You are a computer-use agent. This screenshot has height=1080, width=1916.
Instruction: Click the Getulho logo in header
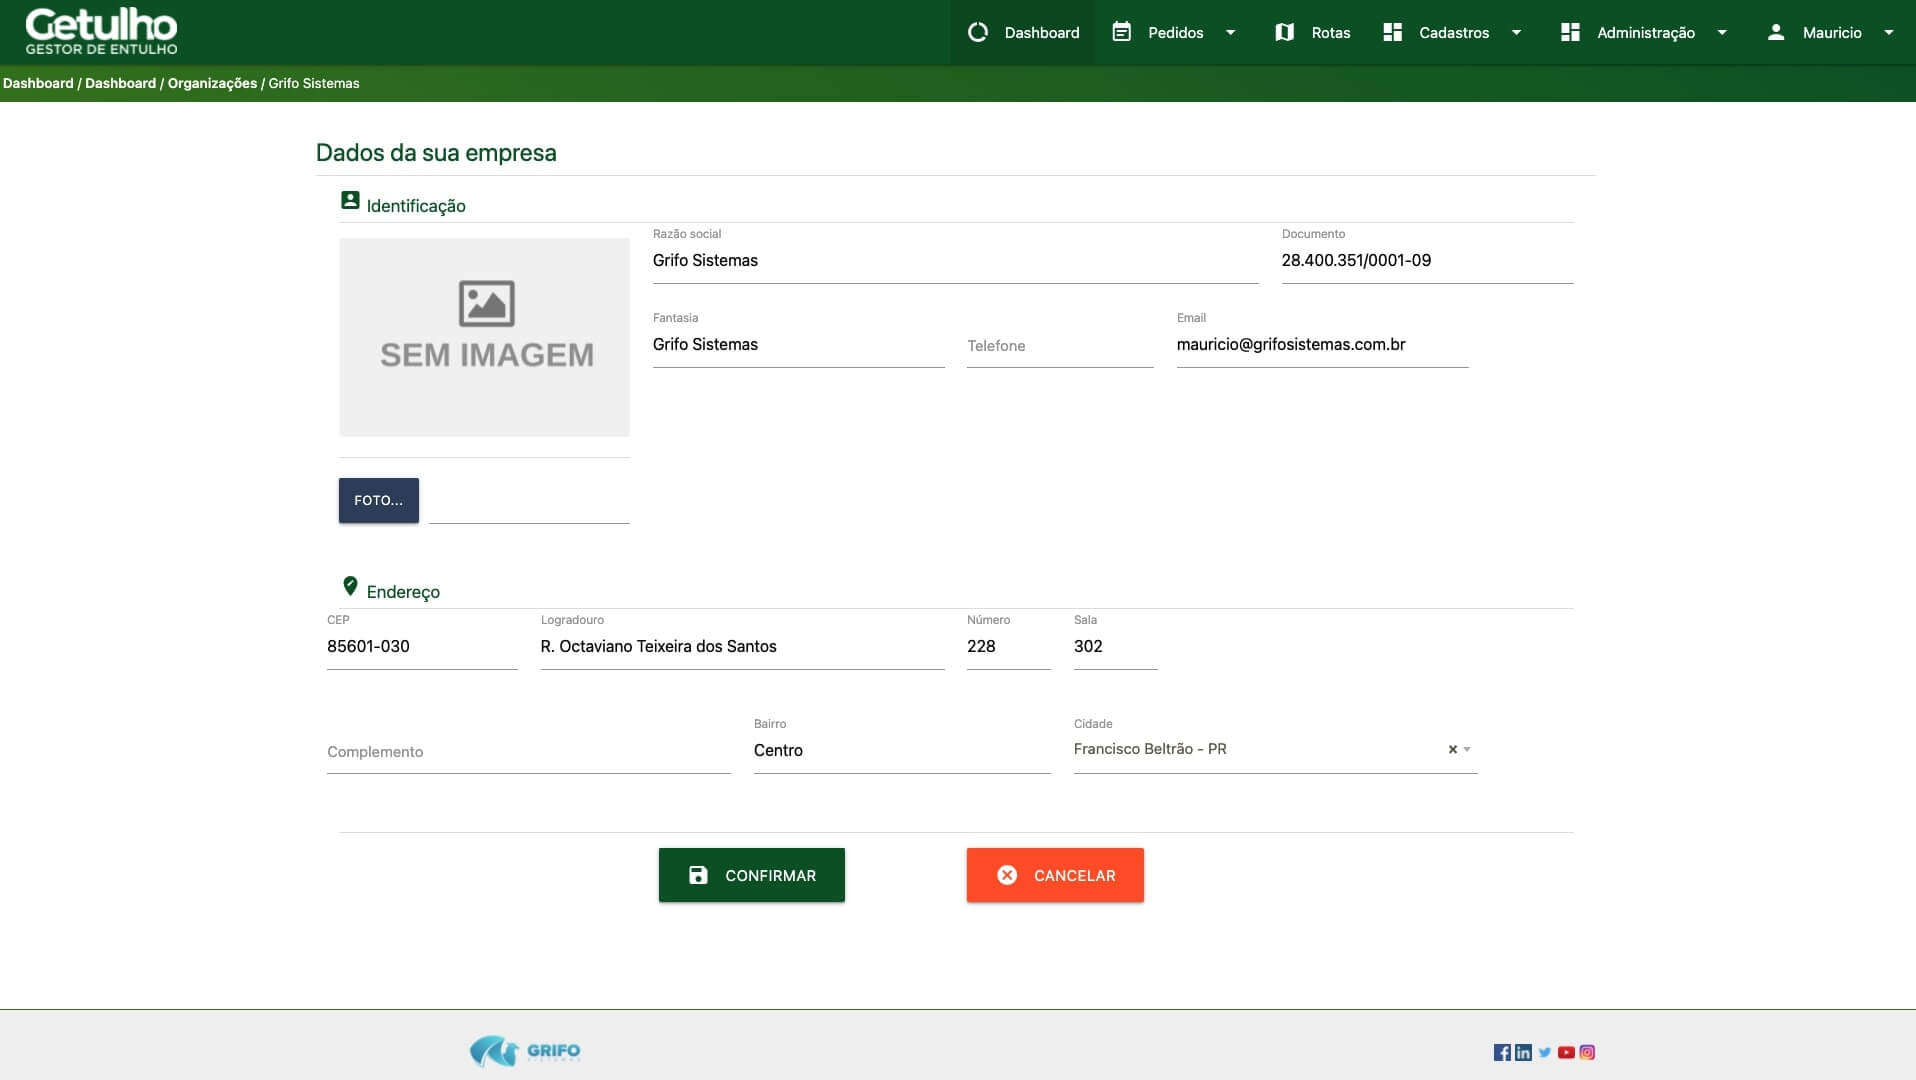101,31
